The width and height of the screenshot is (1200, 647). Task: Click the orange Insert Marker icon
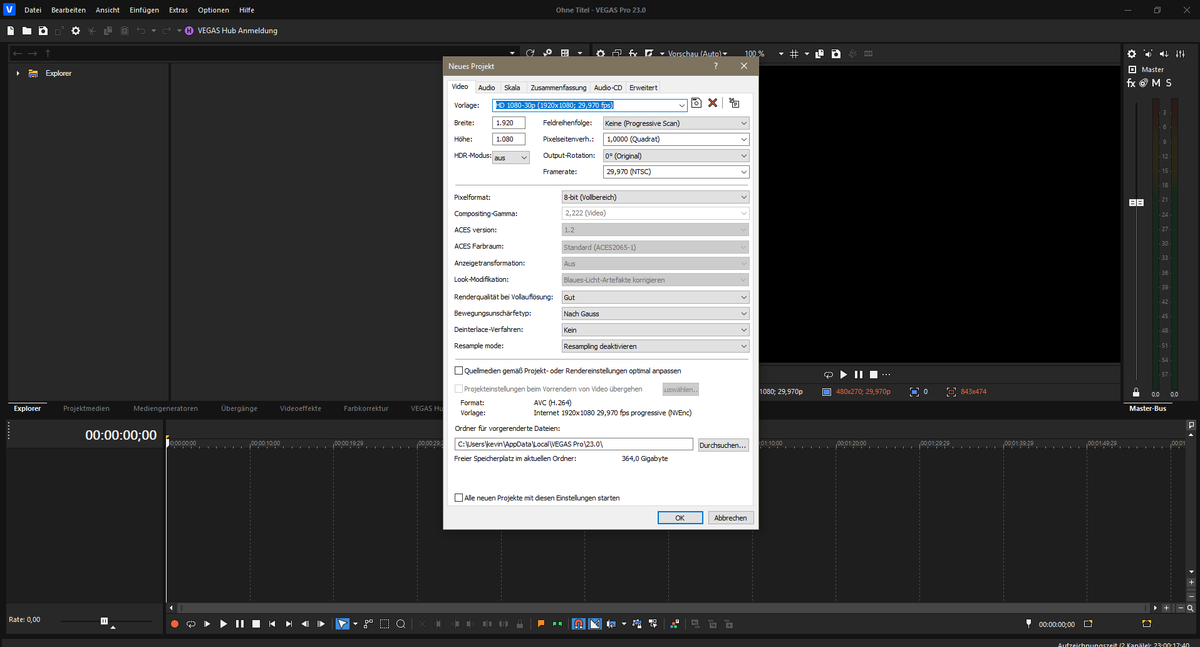tap(541, 624)
